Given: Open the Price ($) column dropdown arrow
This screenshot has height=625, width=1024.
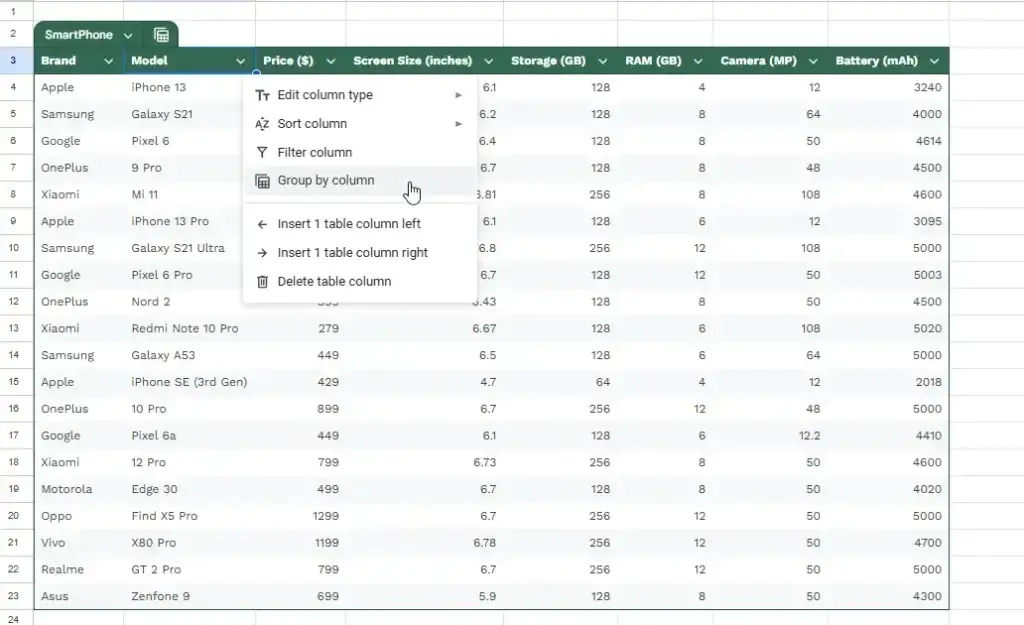Looking at the screenshot, I should (331, 61).
